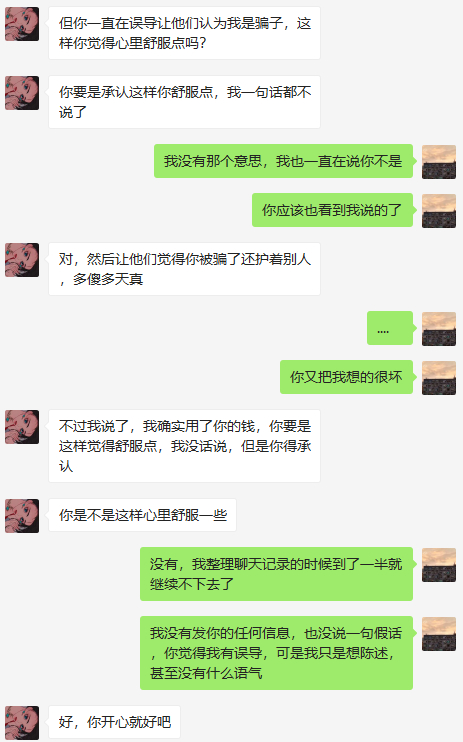
Task: Select the small green "...." message bubble
Action: 390,328
